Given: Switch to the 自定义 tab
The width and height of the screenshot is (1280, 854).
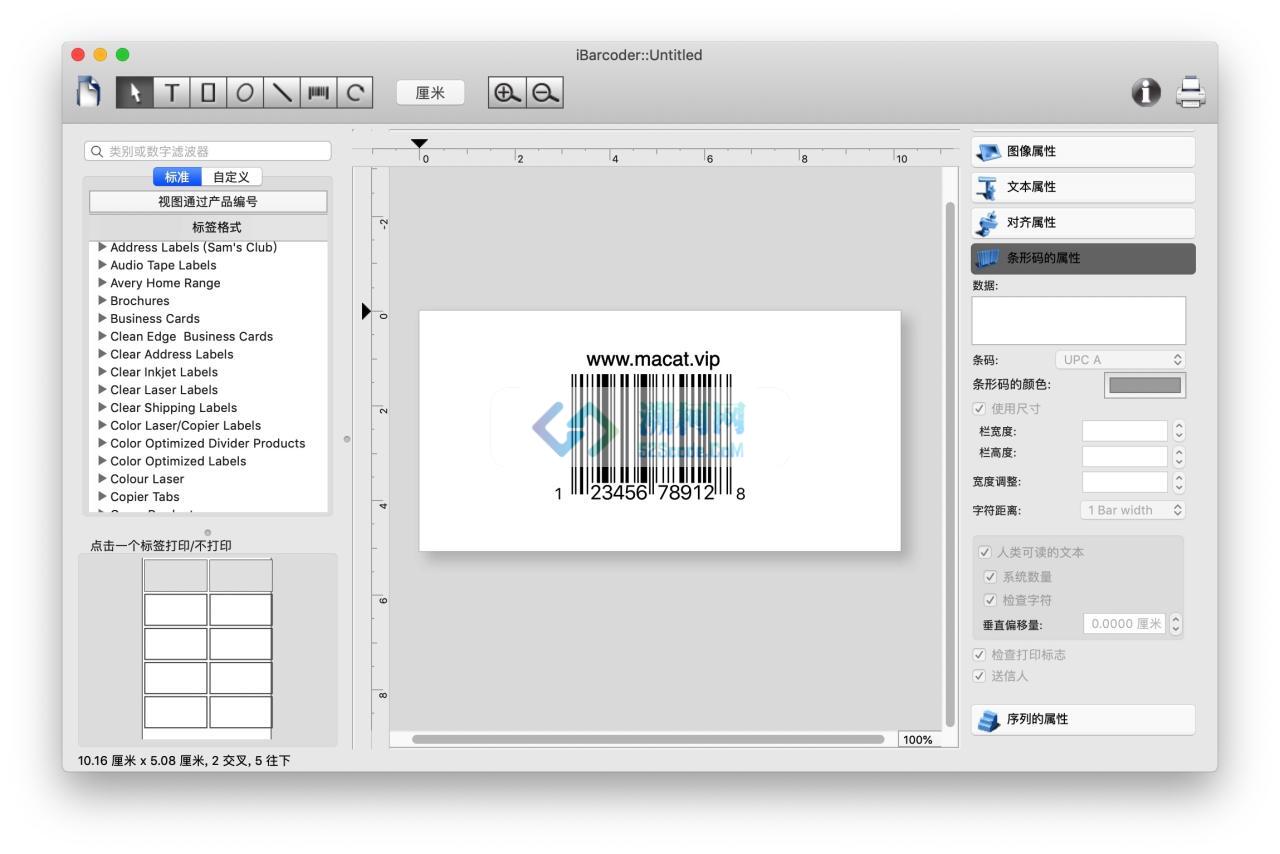Looking at the screenshot, I should [232, 177].
